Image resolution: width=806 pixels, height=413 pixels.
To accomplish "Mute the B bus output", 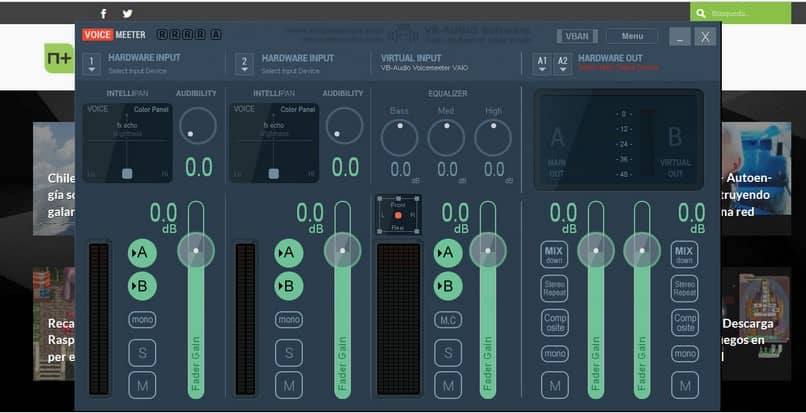I will point(685,385).
